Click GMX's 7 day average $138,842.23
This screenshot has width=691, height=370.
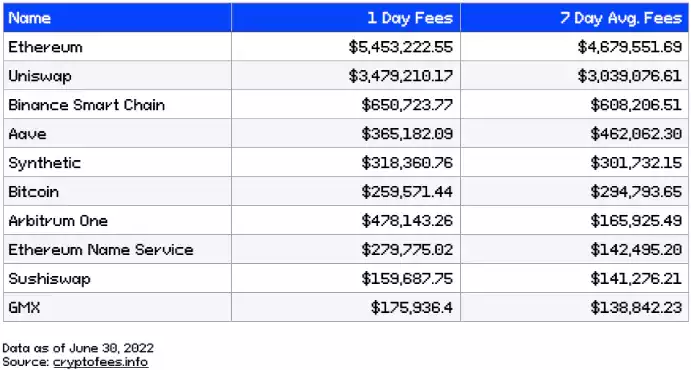tap(636, 307)
